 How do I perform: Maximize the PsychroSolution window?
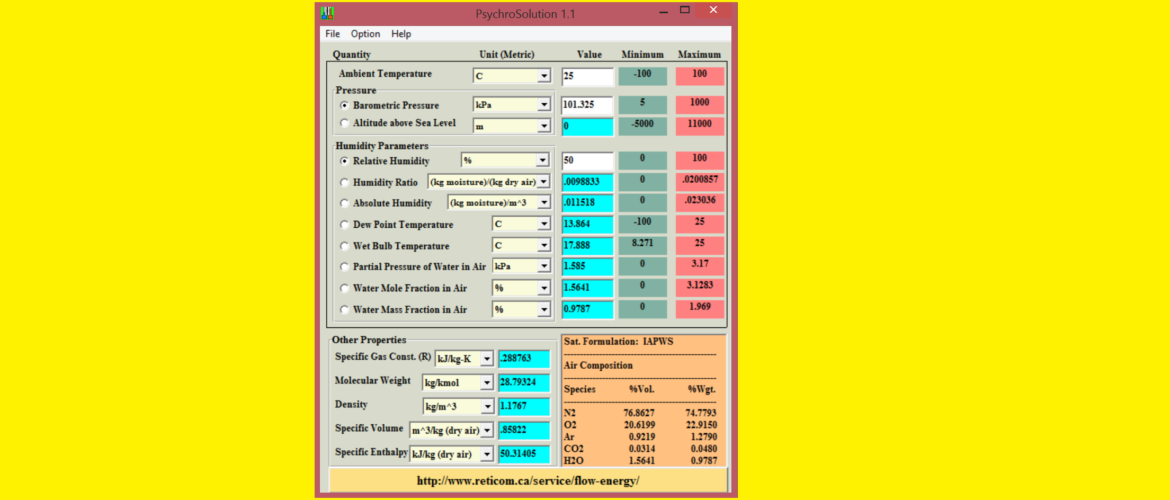(684, 10)
